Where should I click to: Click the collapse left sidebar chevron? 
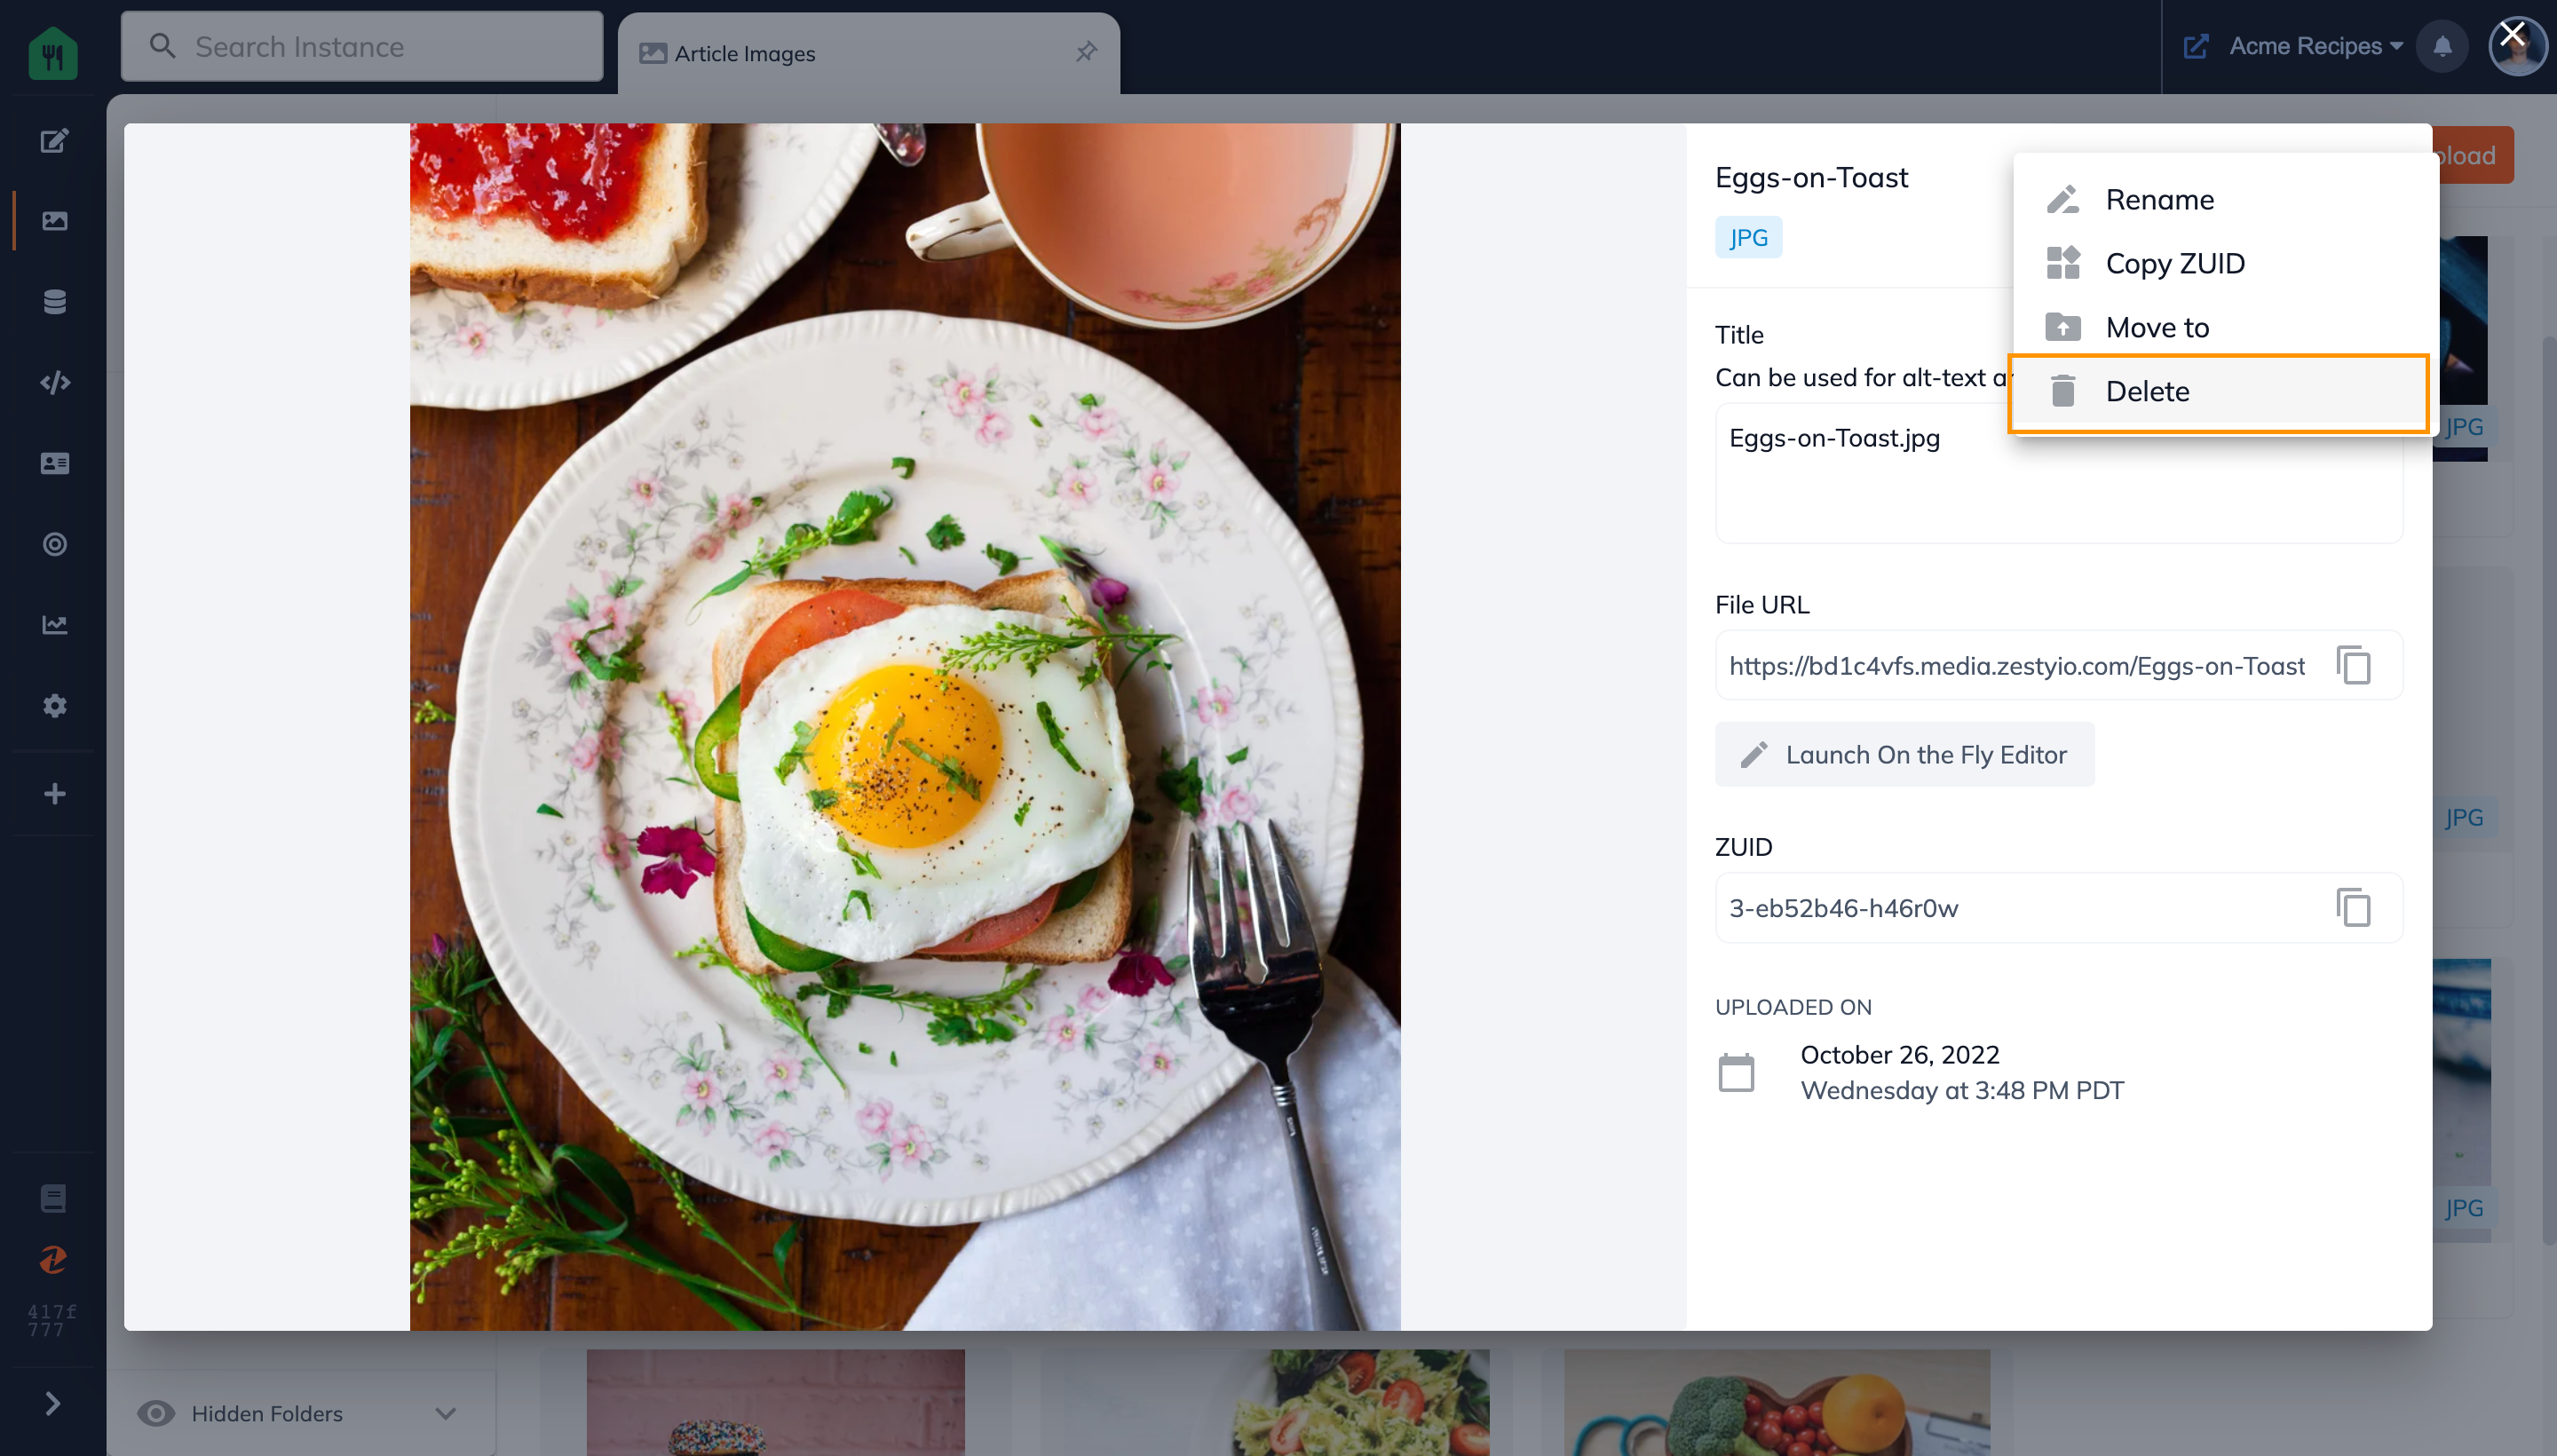point(51,1404)
